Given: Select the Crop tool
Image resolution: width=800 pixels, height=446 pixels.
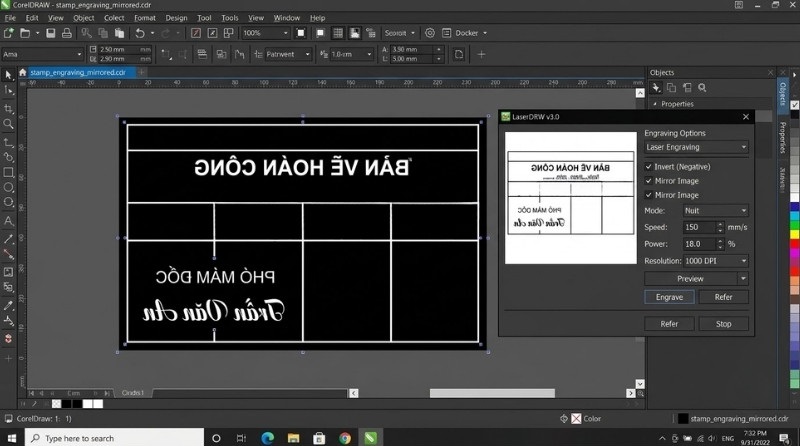Looking at the screenshot, I should pos(8,108).
